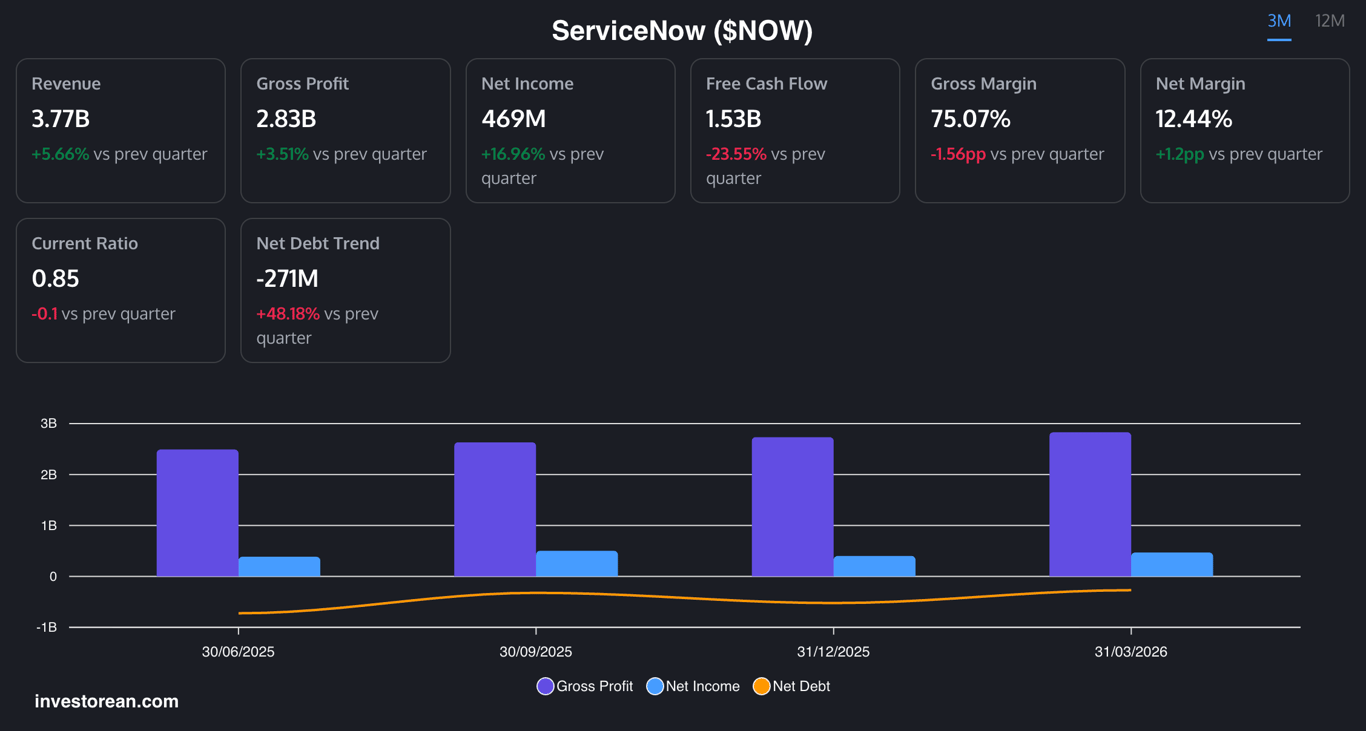Click the 30/06/2025 x-axis date label

[x=238, y=652]
